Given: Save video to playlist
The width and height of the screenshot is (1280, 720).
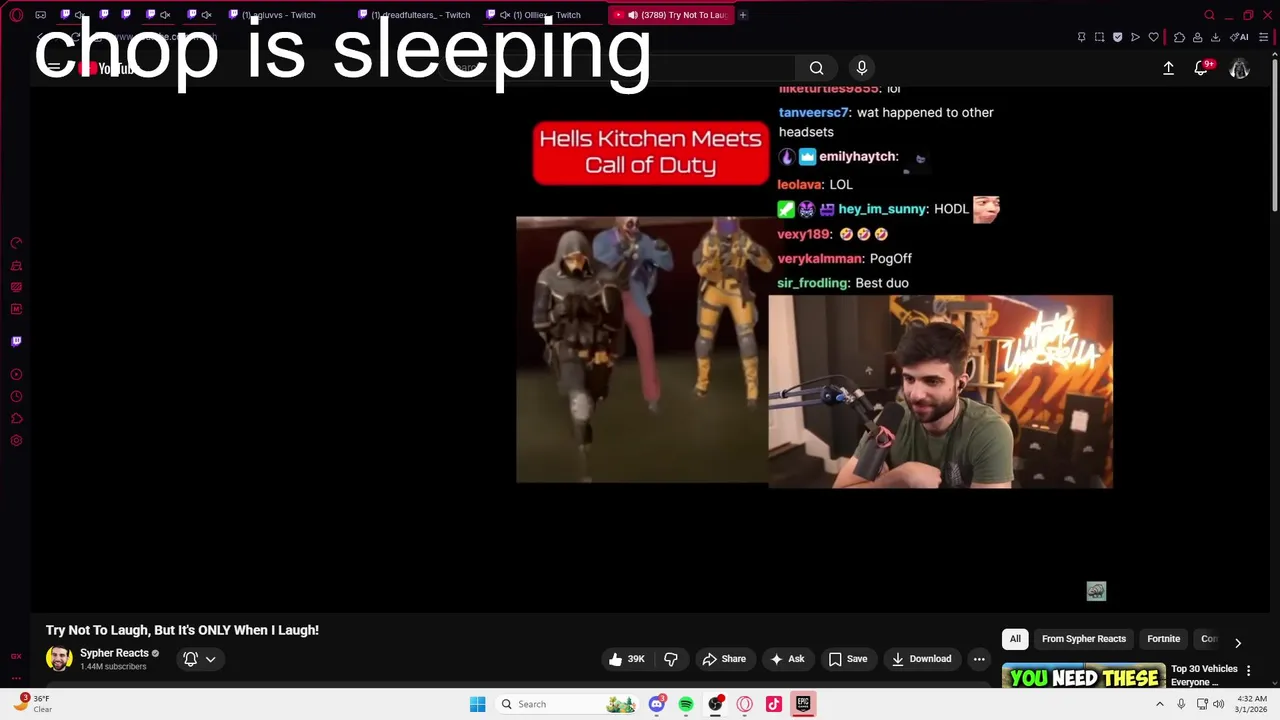Looking at the screenshot, I should pyautogui.click(x=848, y=659).
